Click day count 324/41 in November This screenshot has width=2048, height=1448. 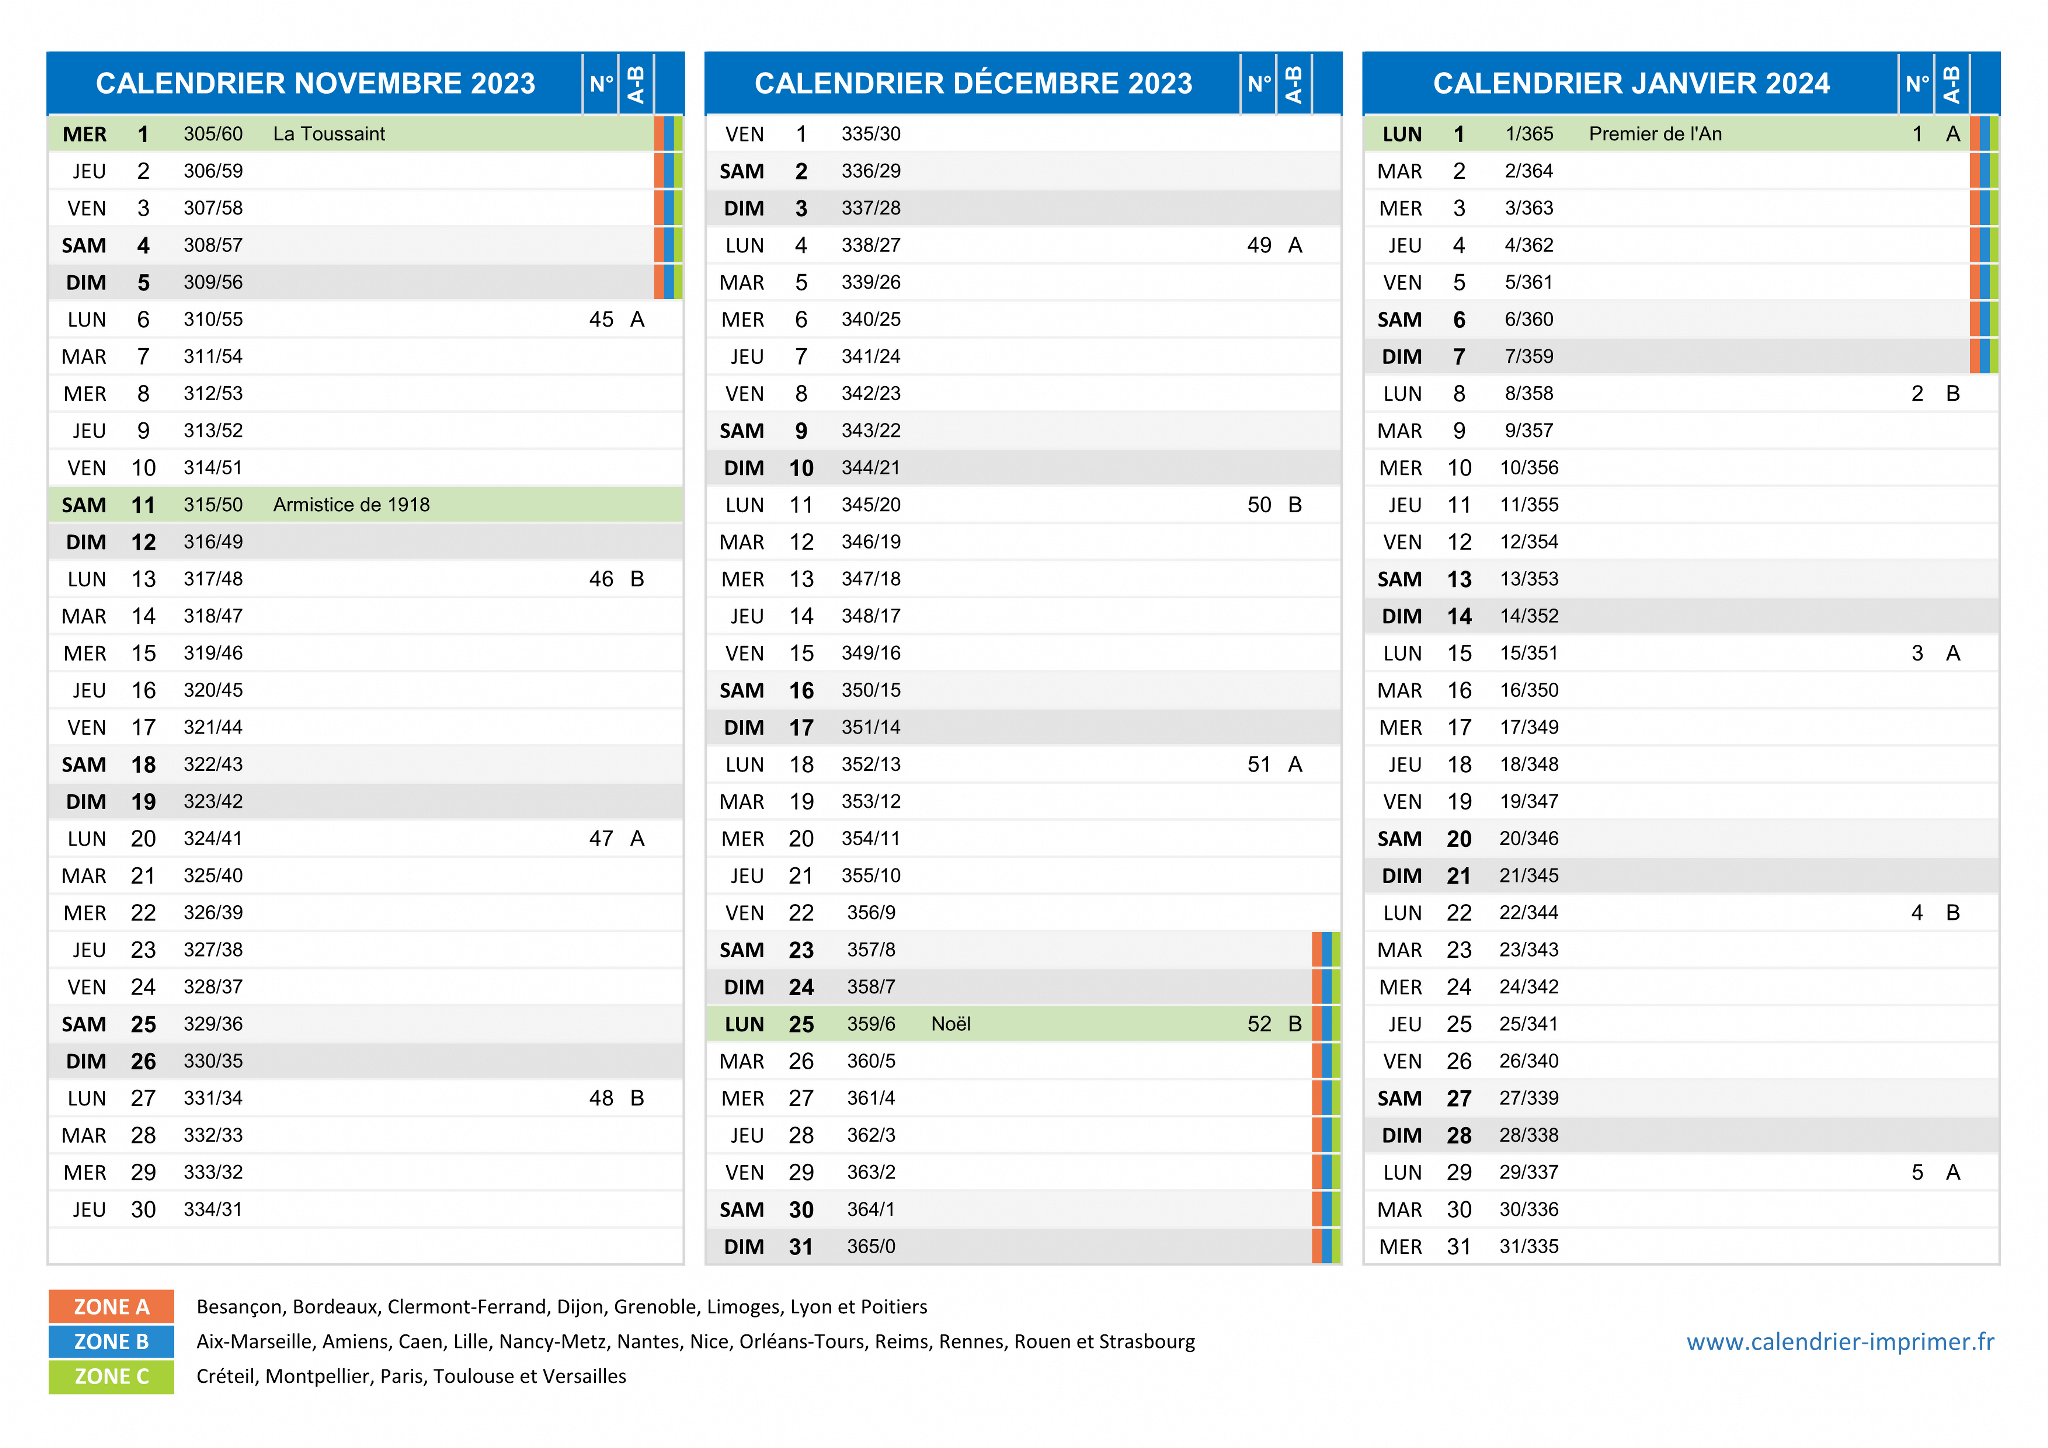pyautogui.click(x=213, y=839)
